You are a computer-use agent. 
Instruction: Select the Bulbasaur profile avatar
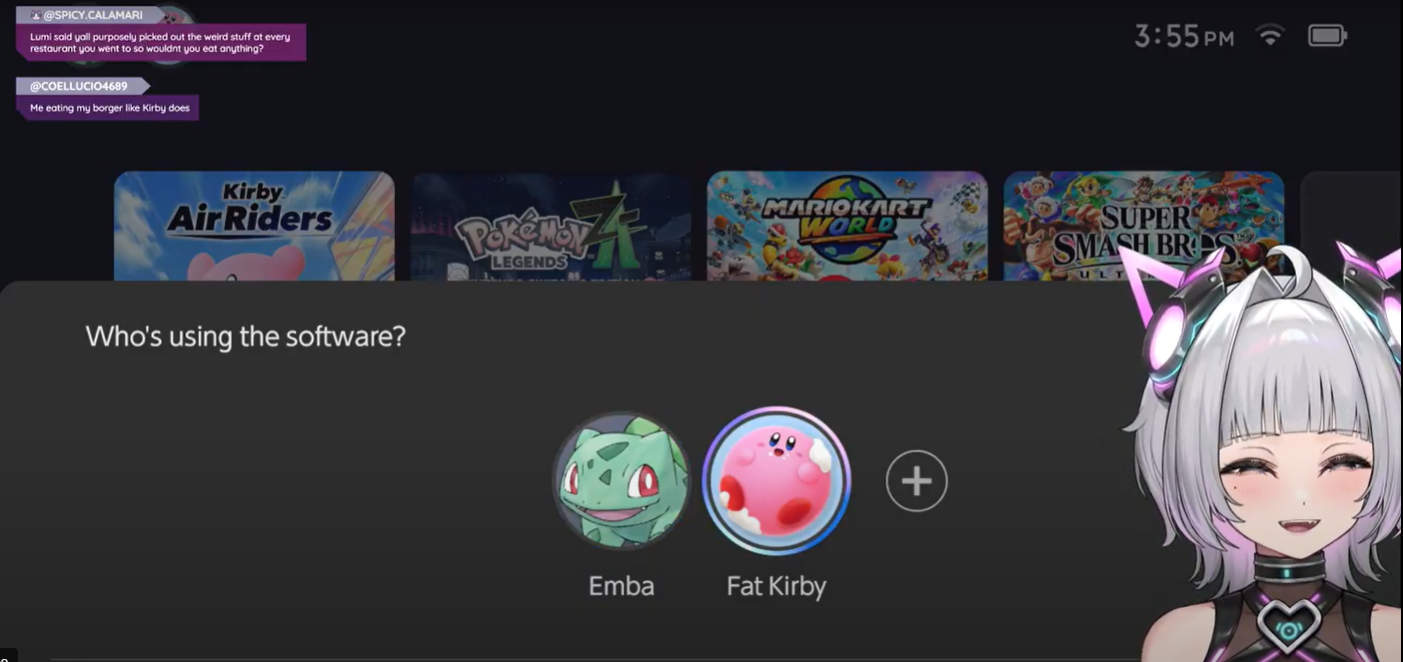[622, 481]
